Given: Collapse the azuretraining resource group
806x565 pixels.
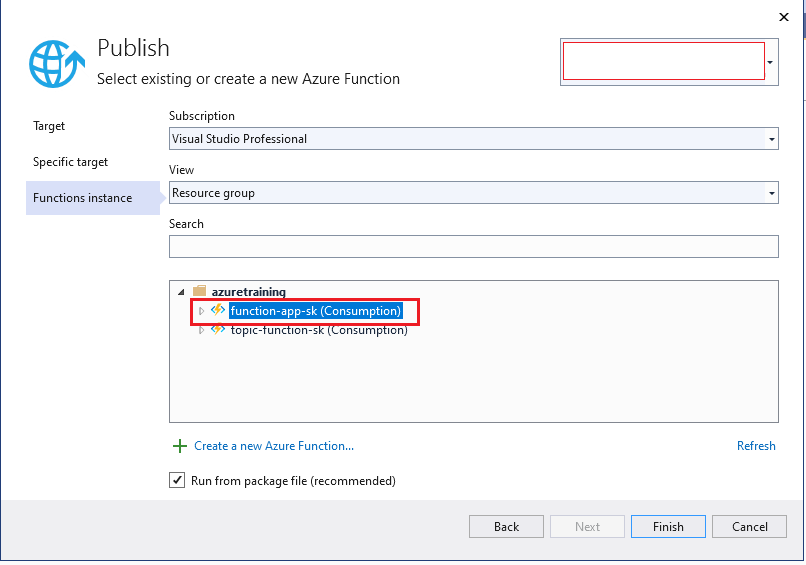Looking at the screenshot, I should point(181,292).
